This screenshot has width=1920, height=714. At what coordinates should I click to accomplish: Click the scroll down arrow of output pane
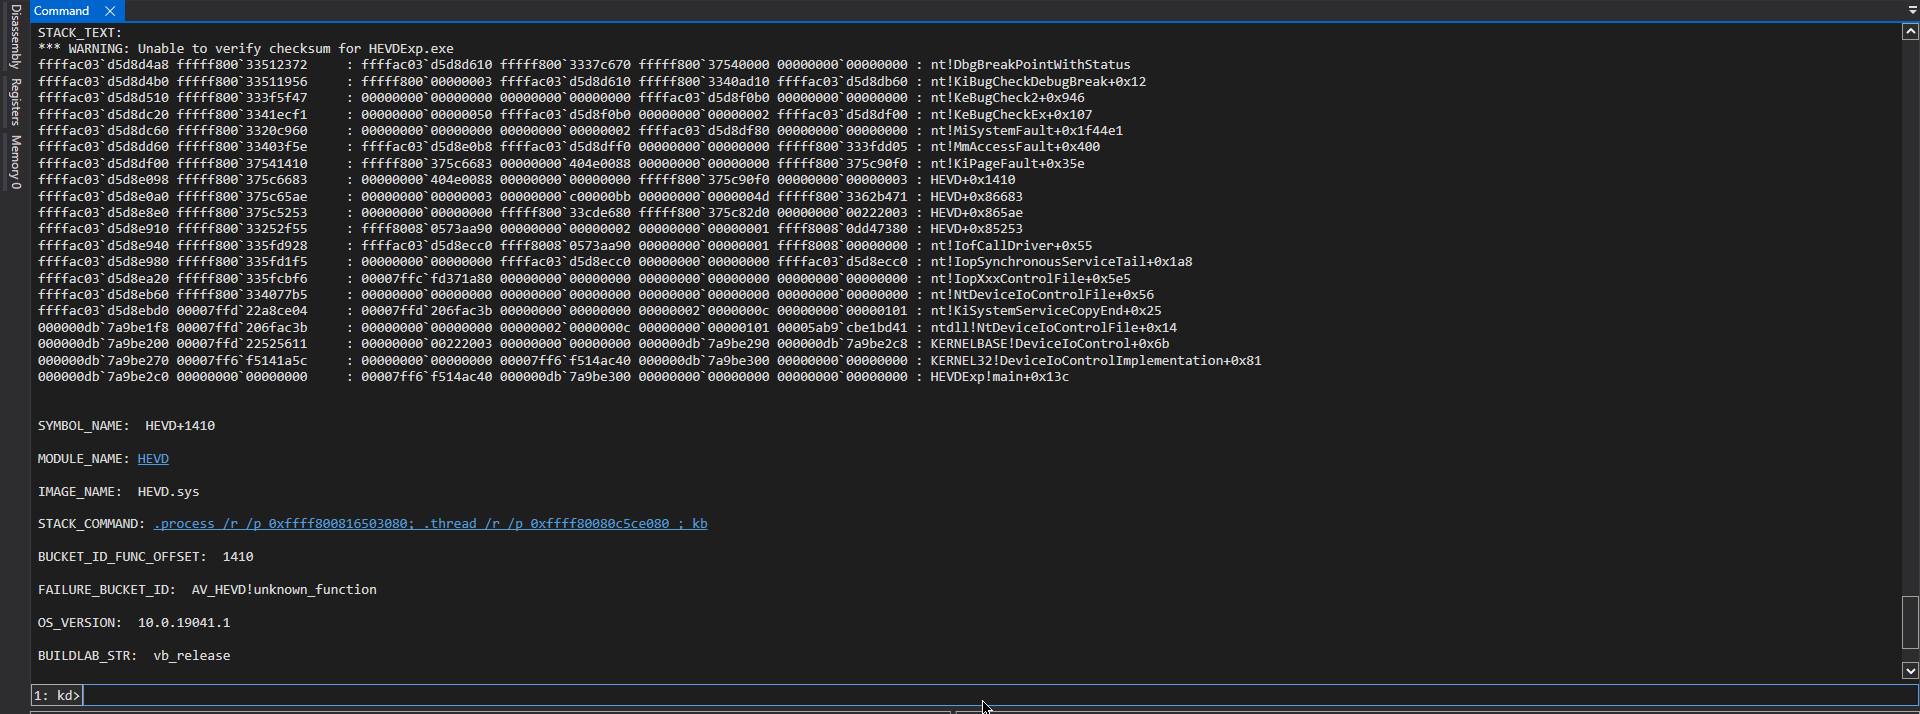[1910, 671]
